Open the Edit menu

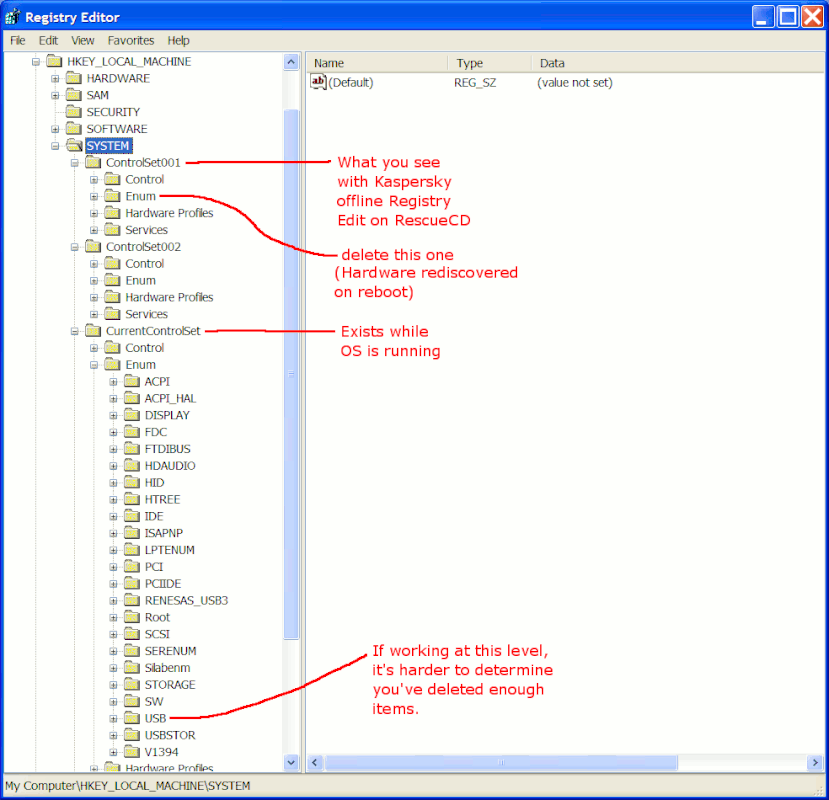(x=48, y=41)
